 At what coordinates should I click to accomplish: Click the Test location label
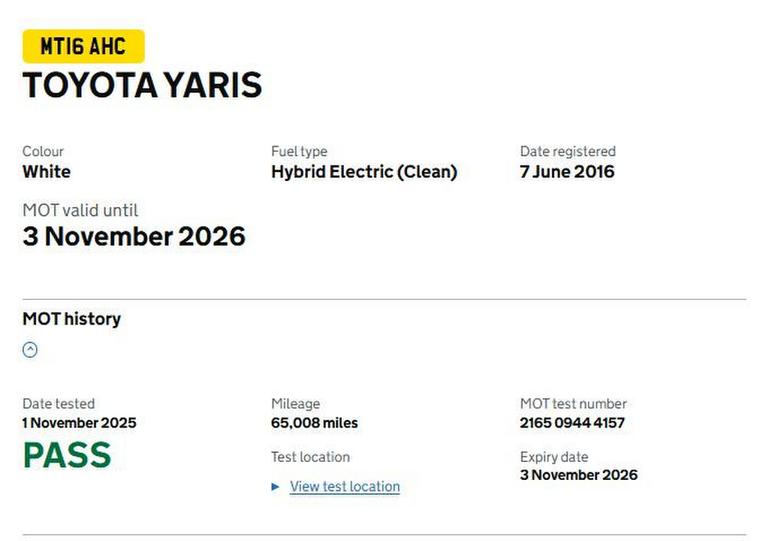click(x=310, y=457)
